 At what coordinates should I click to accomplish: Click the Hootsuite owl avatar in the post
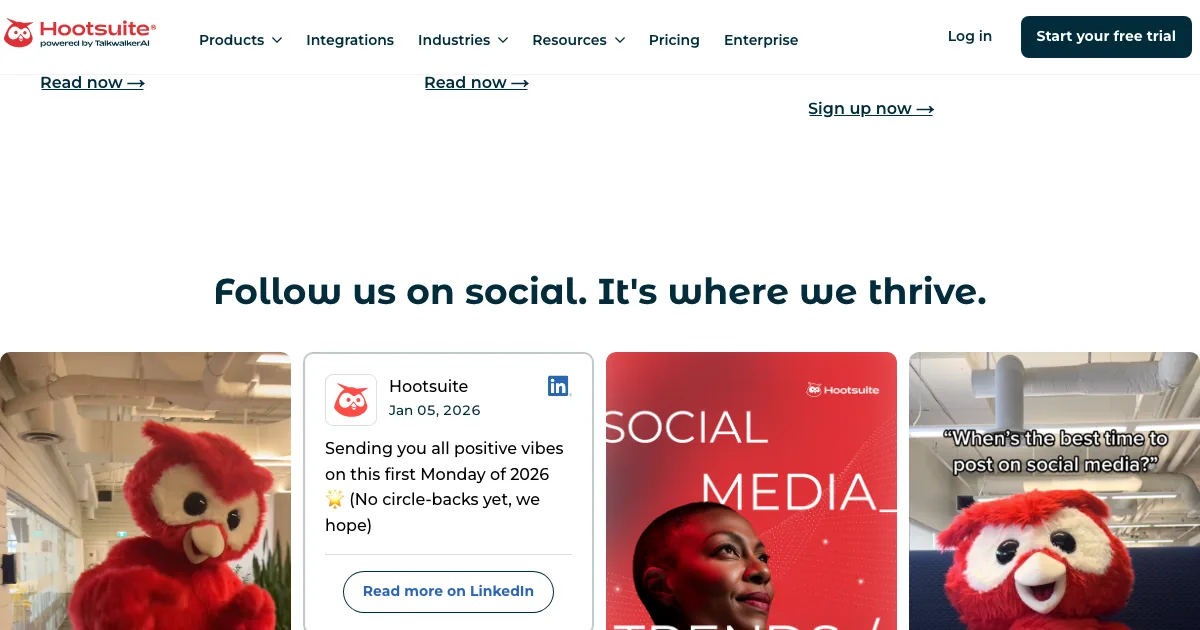pyautogui.click(x=351, y=400)
